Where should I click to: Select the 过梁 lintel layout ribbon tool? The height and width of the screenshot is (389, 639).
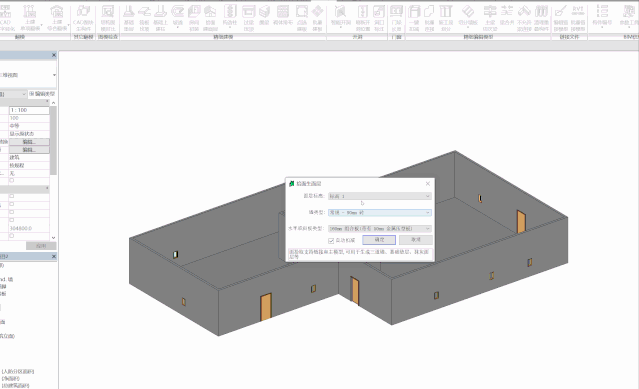click(249, 17)
